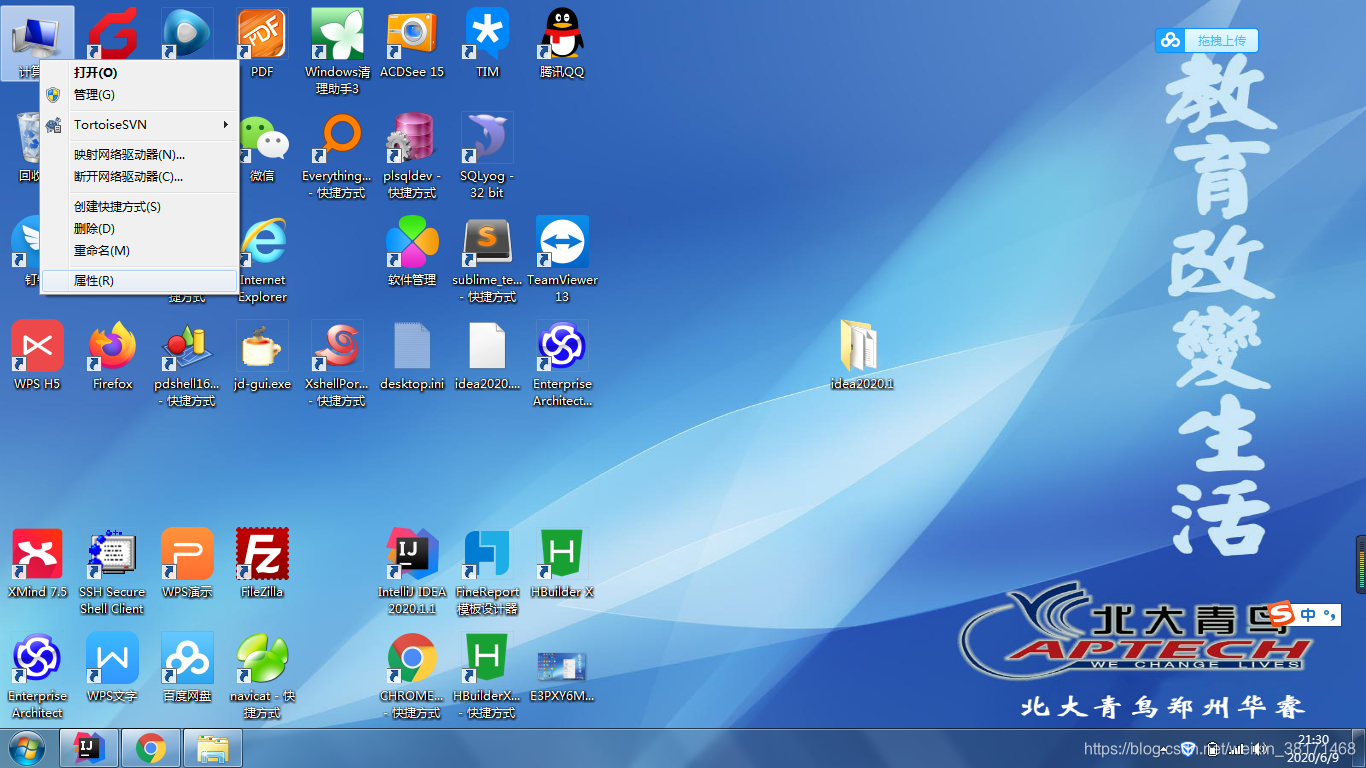The height and width of the screenshot is (768, 1366).
Task: Select the WPS文字 desktop icon
Action: (112, 659)
